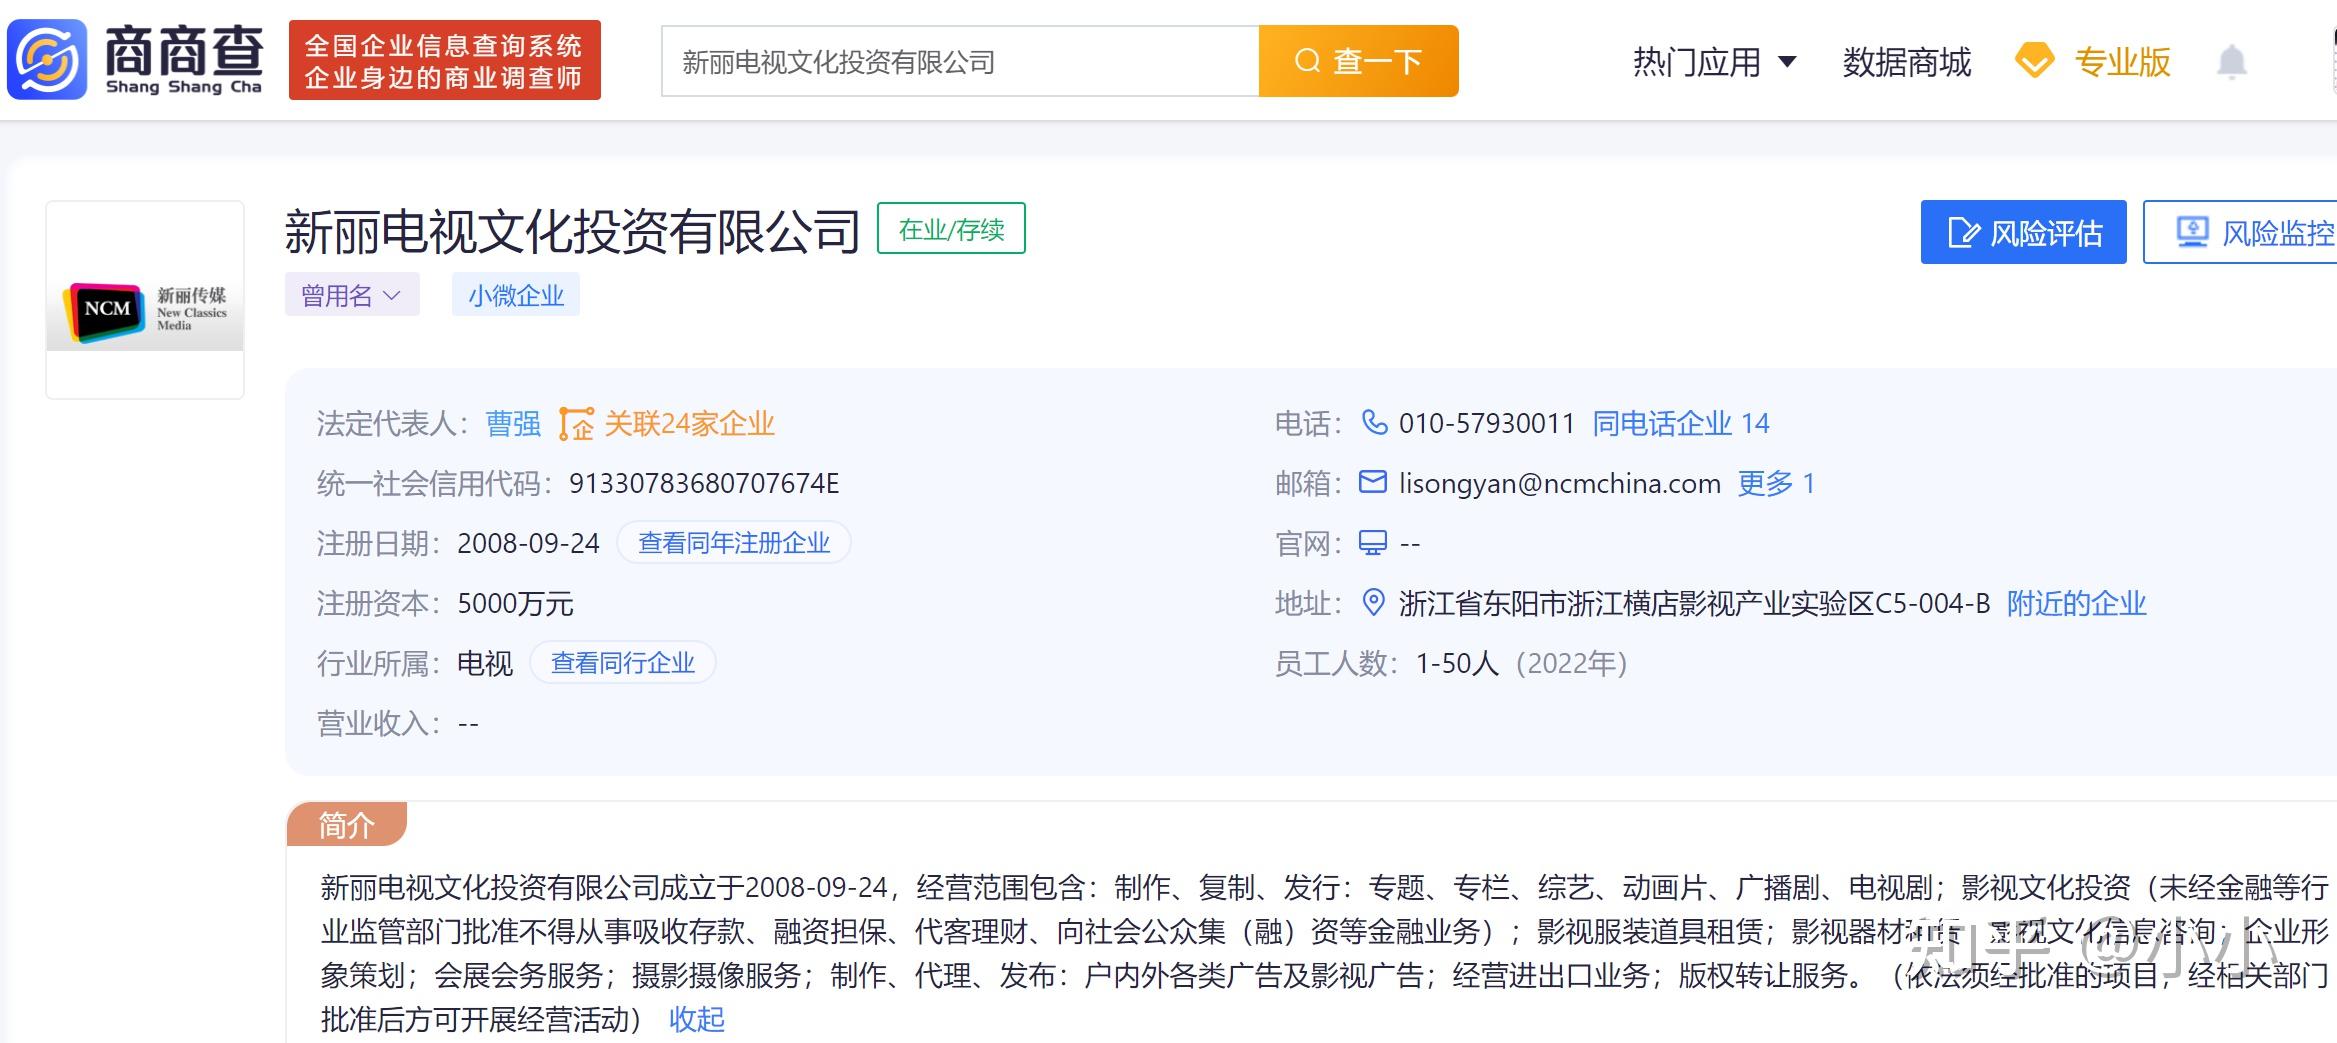This screenshot has height=1043, width=2337.
Task: Click the notification bell icon
Action: [2231, 62]
